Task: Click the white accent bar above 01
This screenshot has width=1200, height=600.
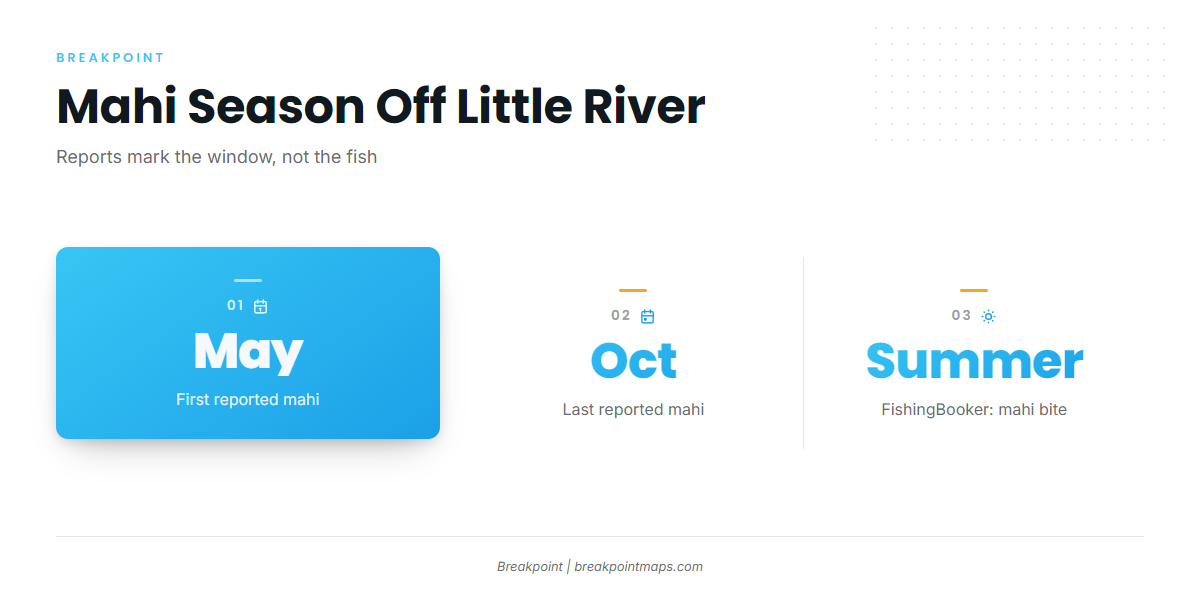Action: (x=248, y=280)
